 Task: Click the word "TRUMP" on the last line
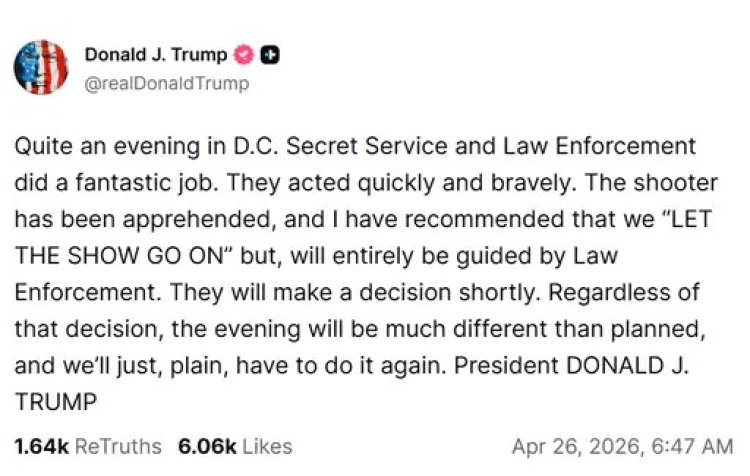[56, 400]
